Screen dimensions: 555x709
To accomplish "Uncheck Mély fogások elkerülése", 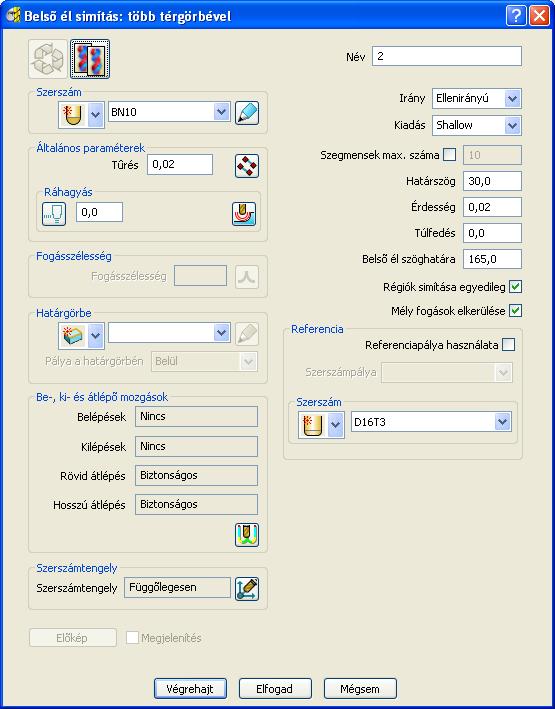I will (x=515, y=311).
